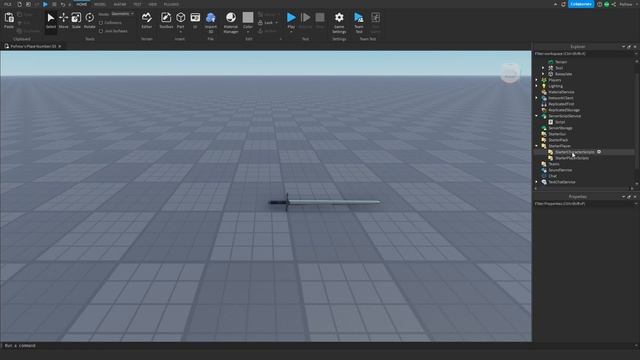
Task: Select the place document tab
Action: click(33, 46)
